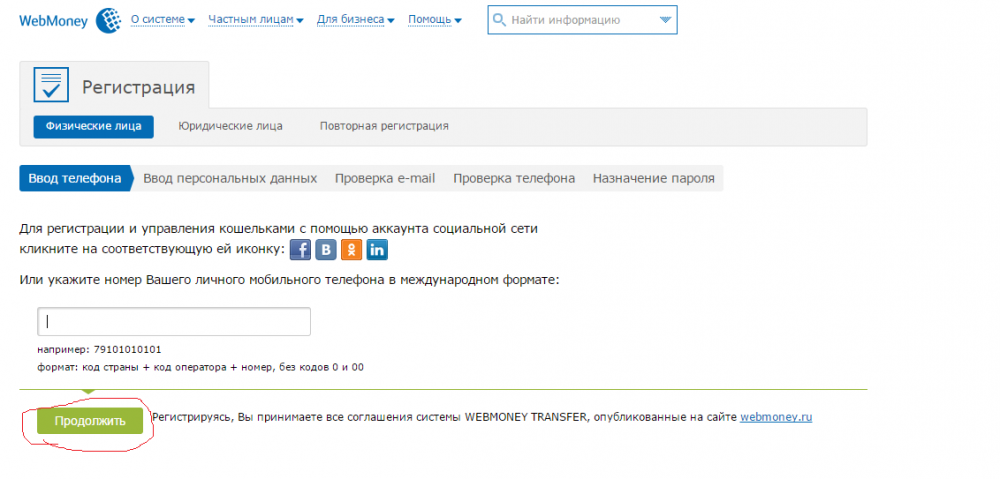Go to the Ввод персональных данных step
Viewport: 1000px width, 479px height.
pyautogui.click(x=230, y=178)
